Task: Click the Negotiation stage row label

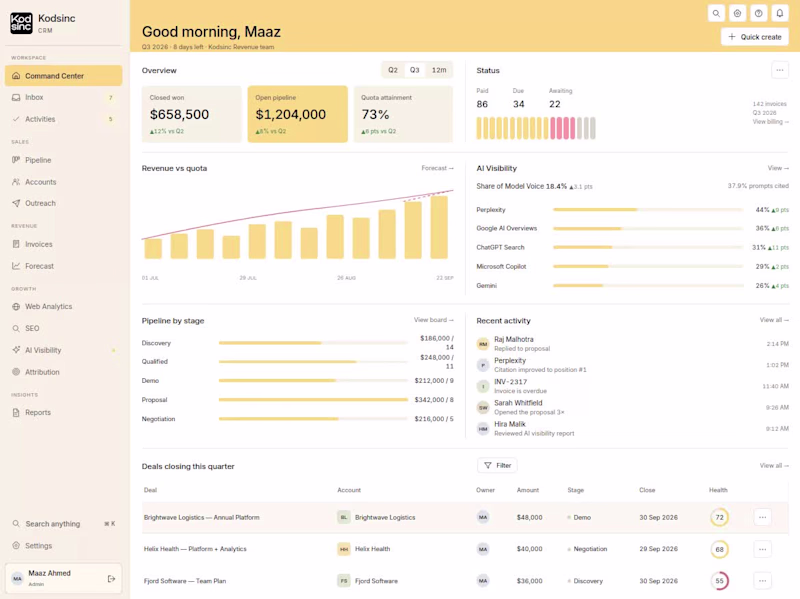Action: (158, 419)
